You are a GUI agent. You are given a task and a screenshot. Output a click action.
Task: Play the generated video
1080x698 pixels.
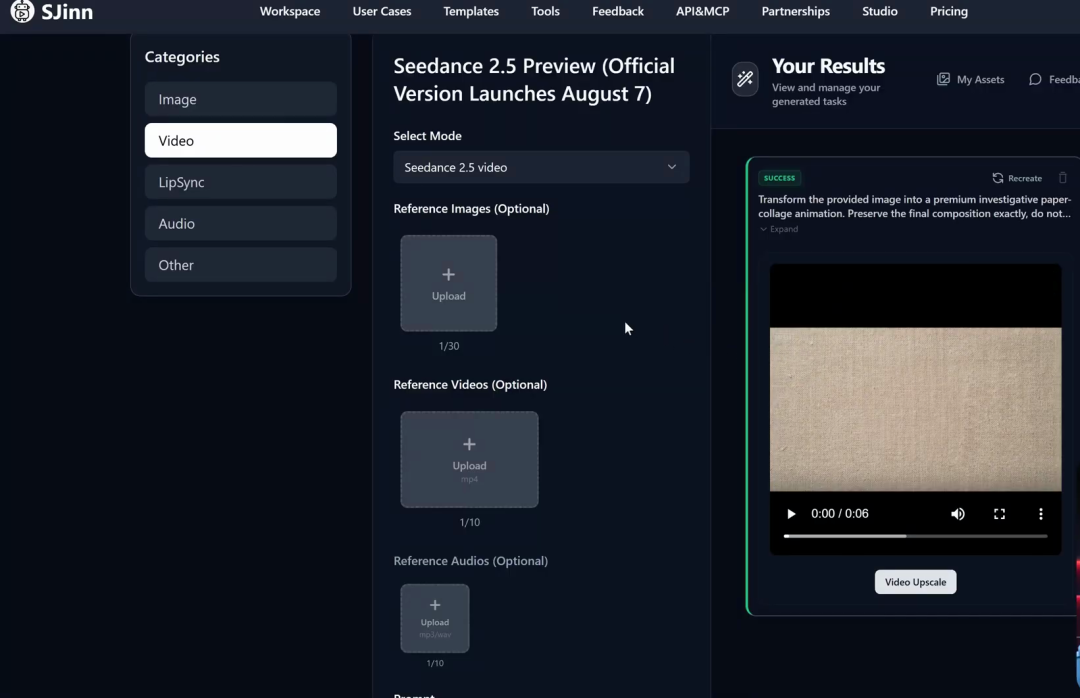click(791, 514)
